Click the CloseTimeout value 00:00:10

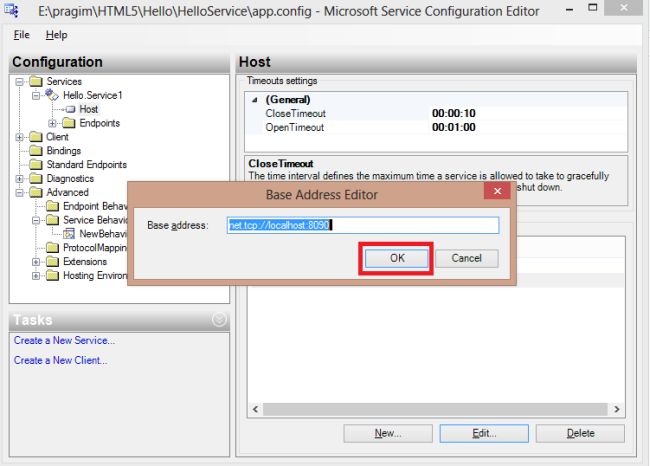click(x=454, y=114)
